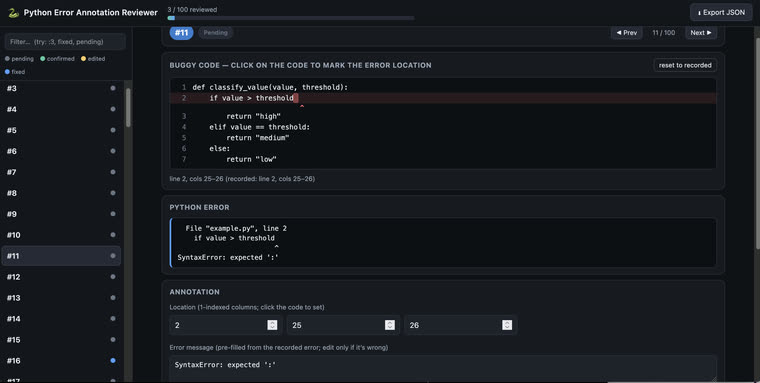Go to previous item with Prev
The width and height of the screenshot is (760, 383).
coord(627,32)
